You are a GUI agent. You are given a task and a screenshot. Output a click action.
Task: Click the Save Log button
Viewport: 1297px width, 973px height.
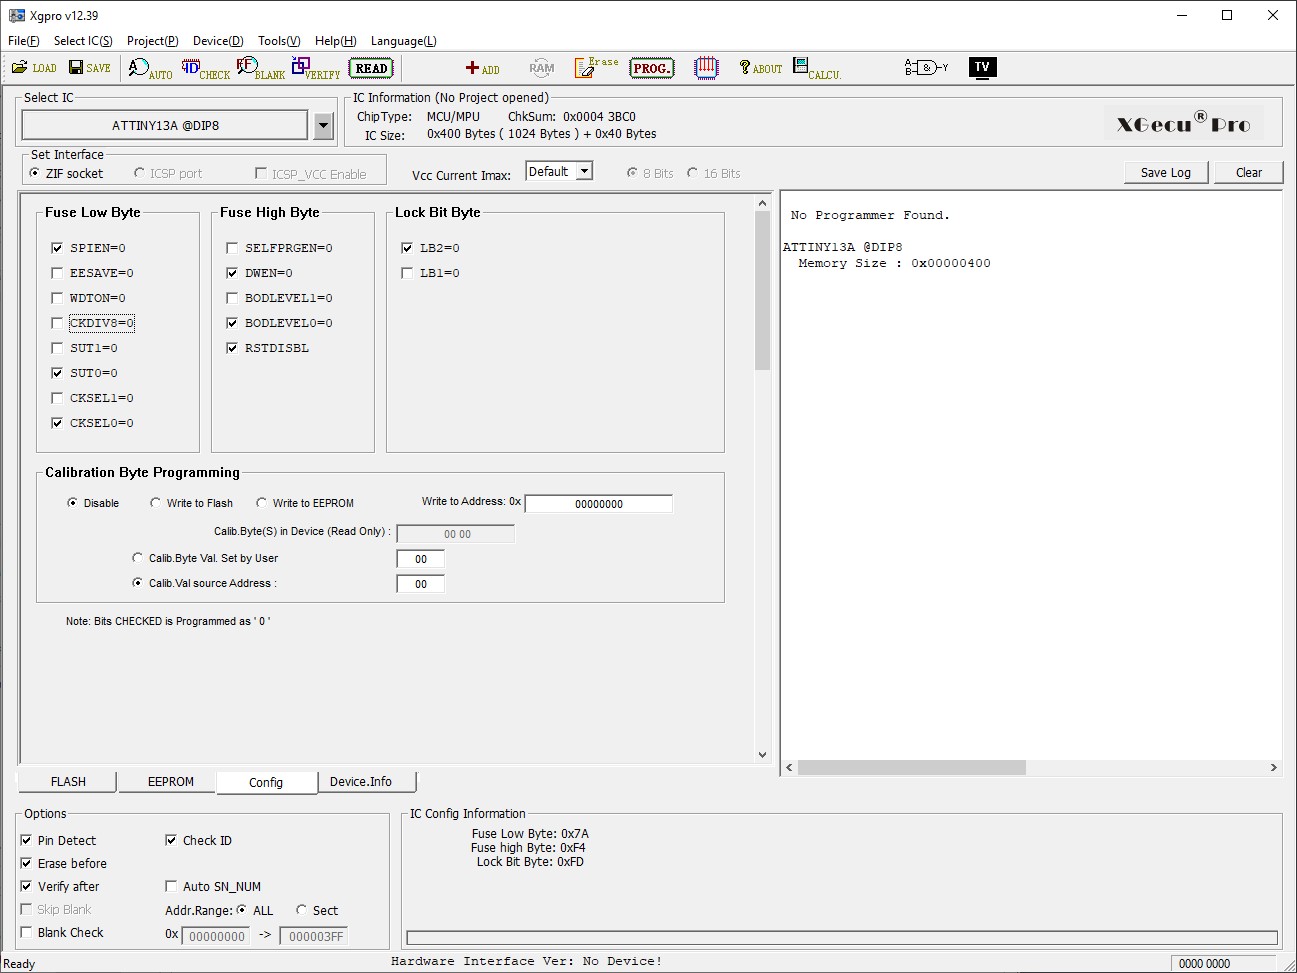[1165, 172]
